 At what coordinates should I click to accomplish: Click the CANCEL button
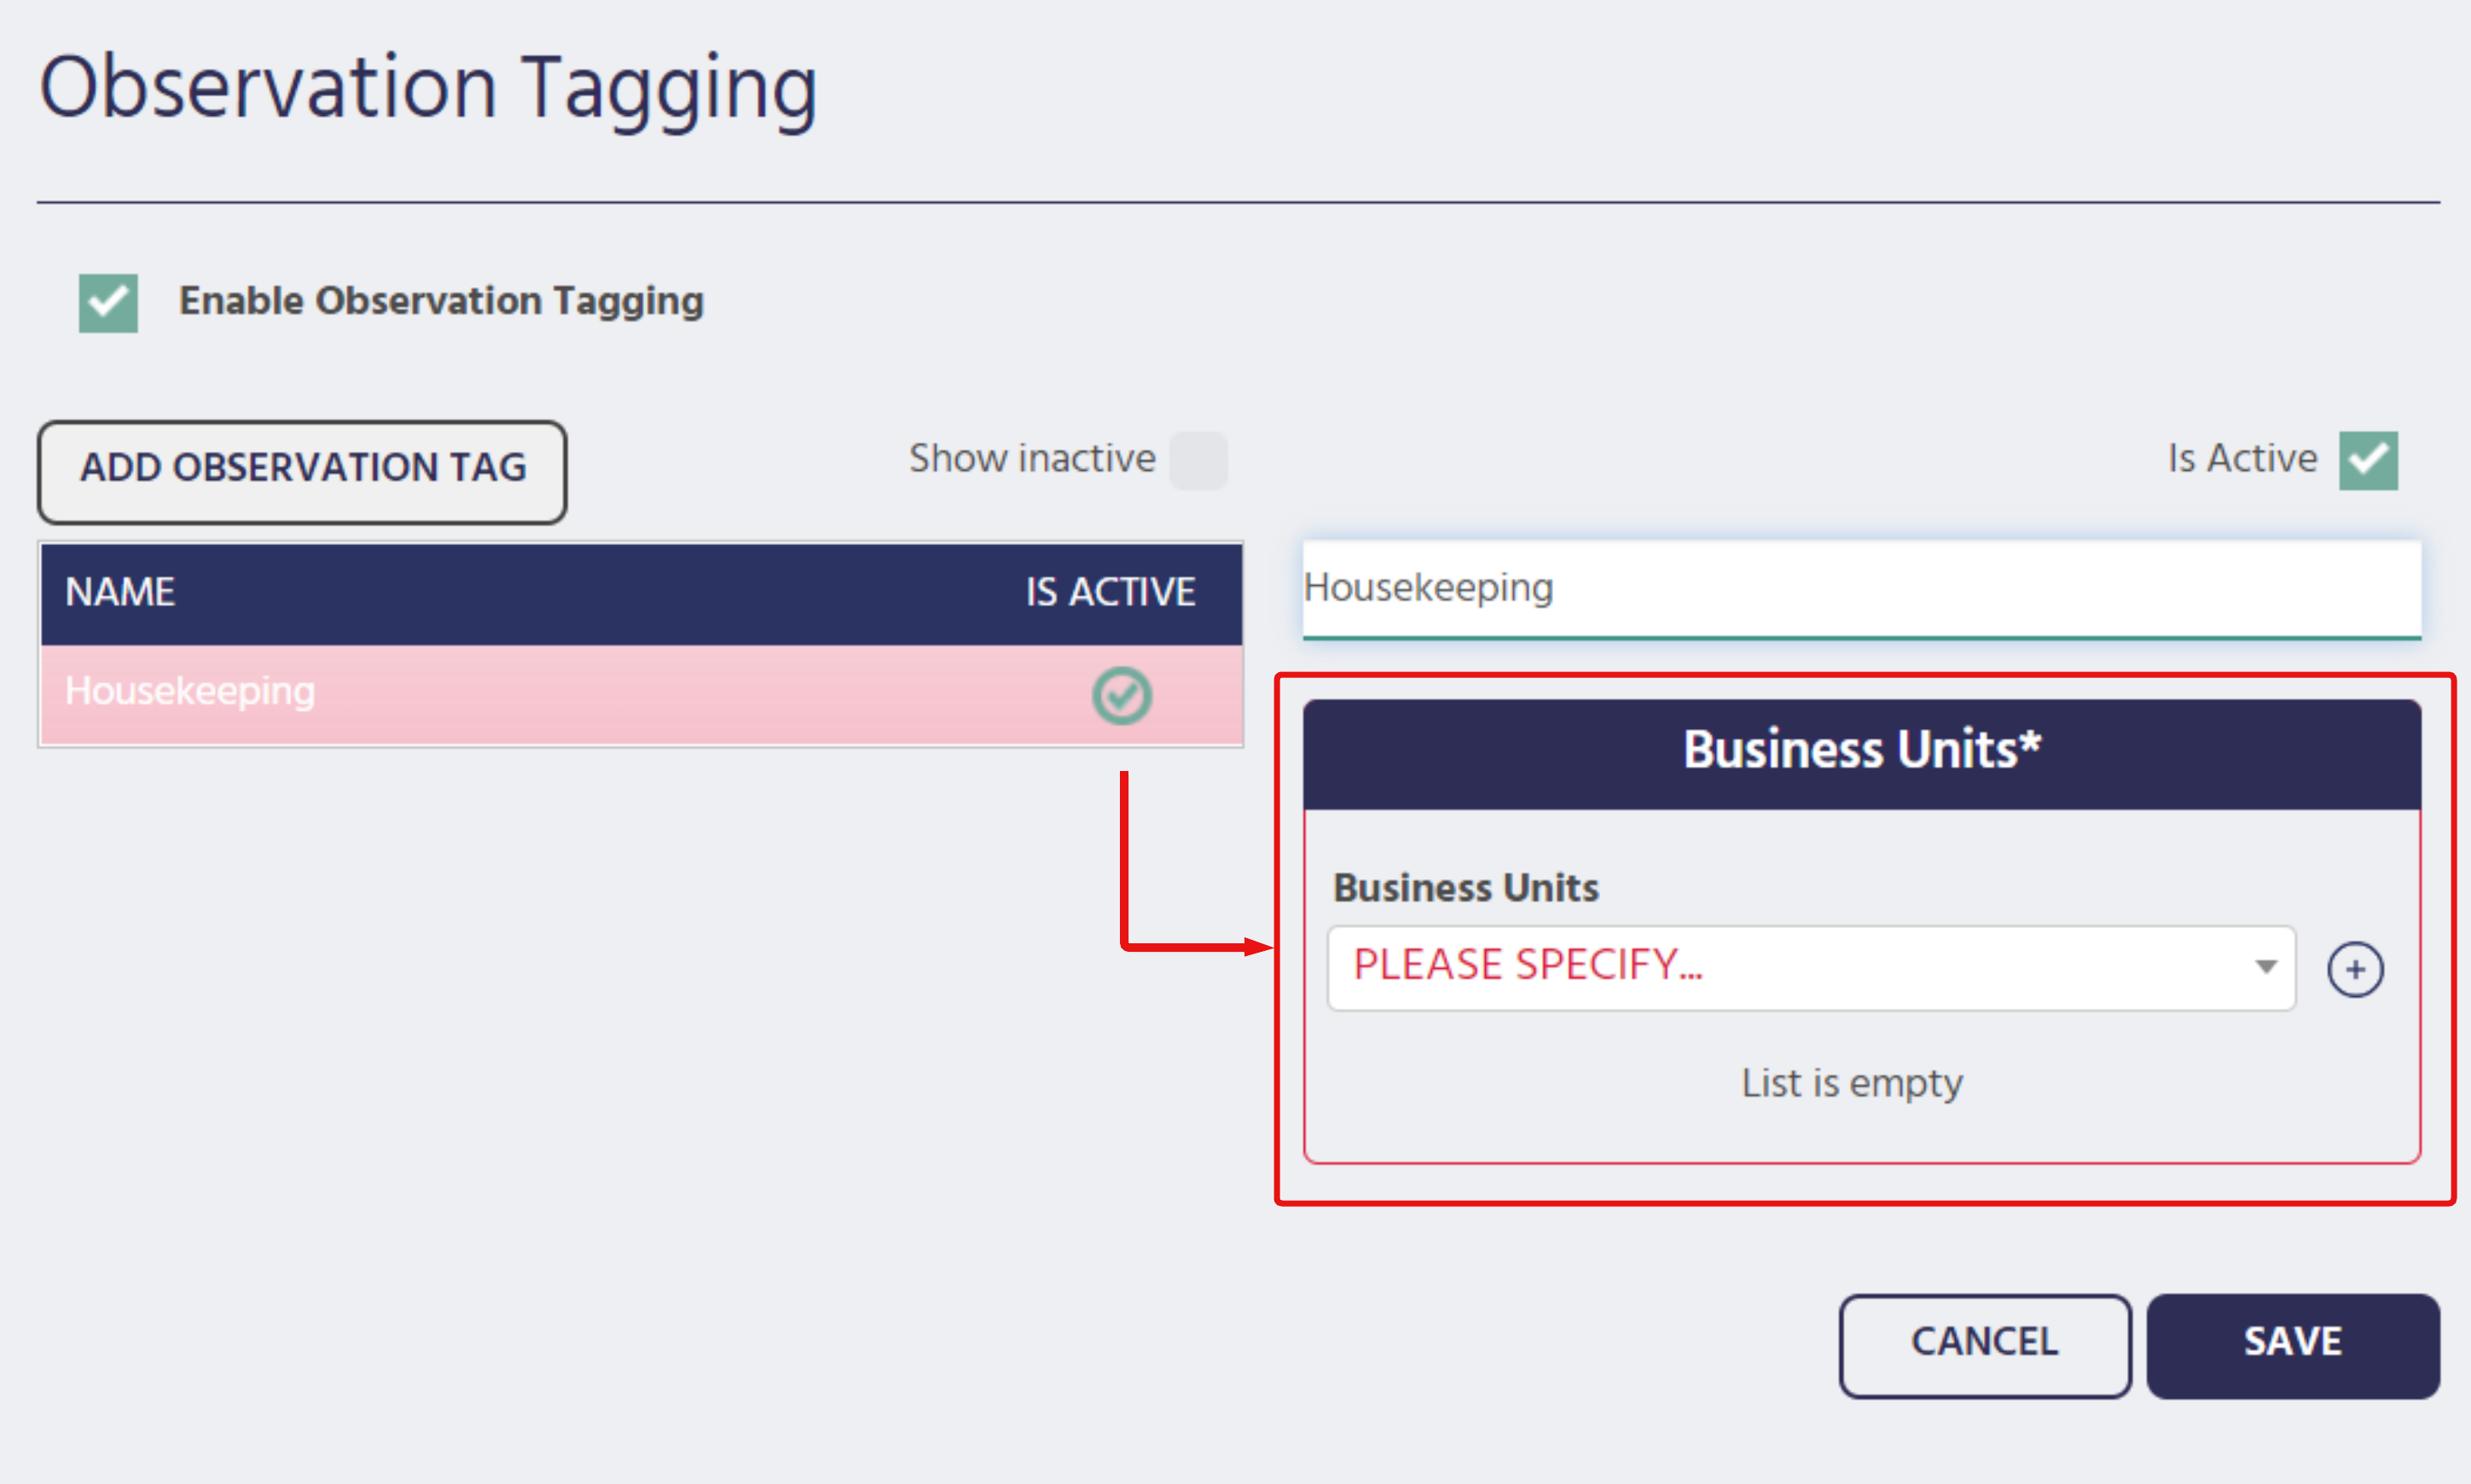click(x=1985, y=1345)
